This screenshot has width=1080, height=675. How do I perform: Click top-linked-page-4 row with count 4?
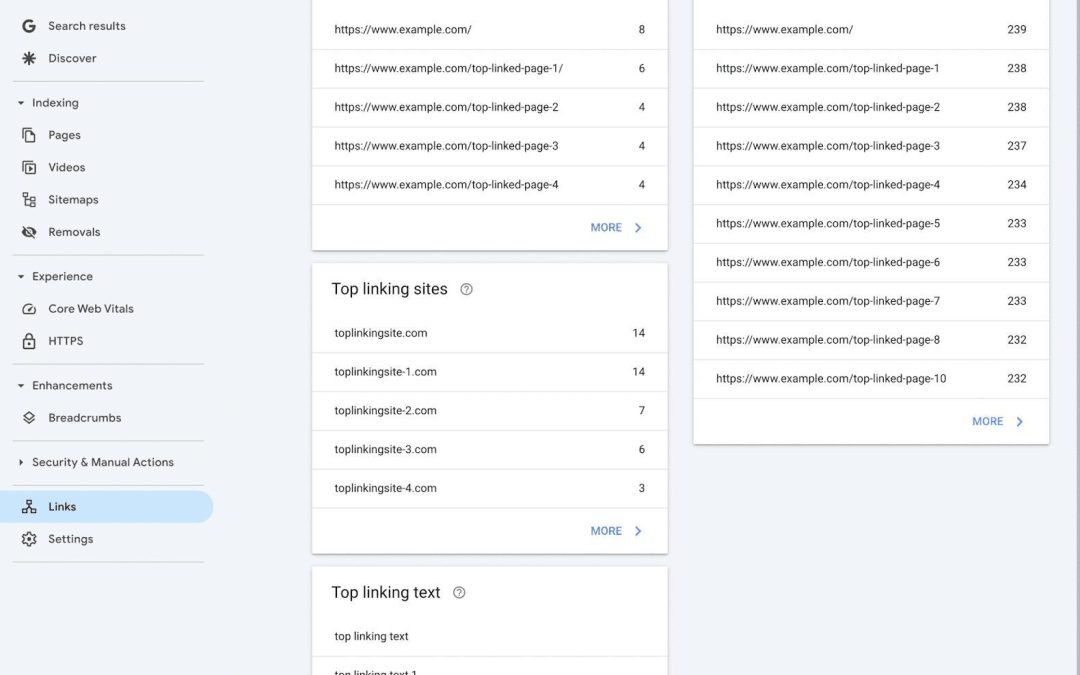tap(490, 185)
